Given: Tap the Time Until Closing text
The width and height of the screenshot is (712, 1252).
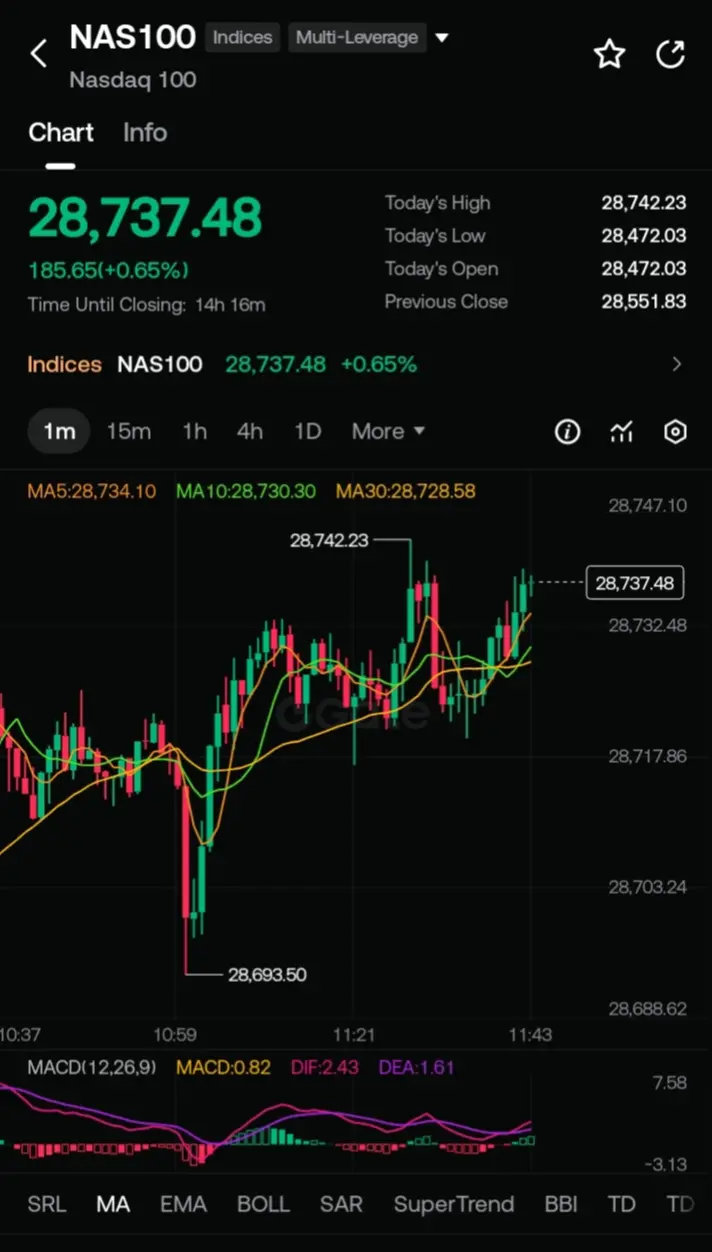Looking at the screenshot, I should tap(146, 305).
